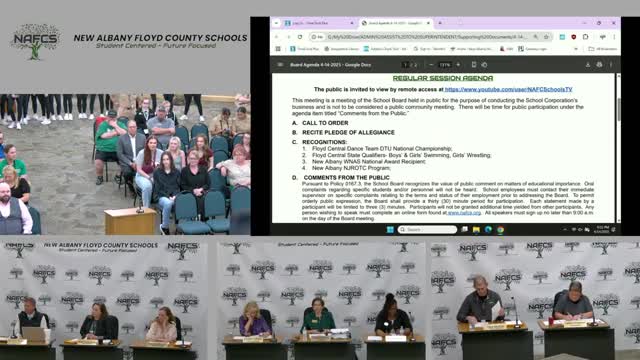Screen dimensions: 640x360
Task: Open the red shield extension
Action: pyautogui.click(x=573, y=37)
